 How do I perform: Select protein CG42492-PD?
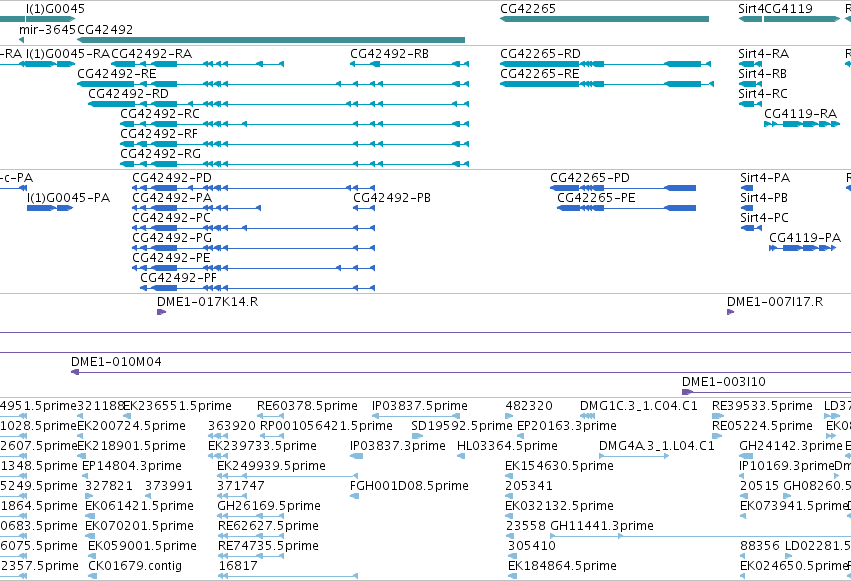coord(253,188)
